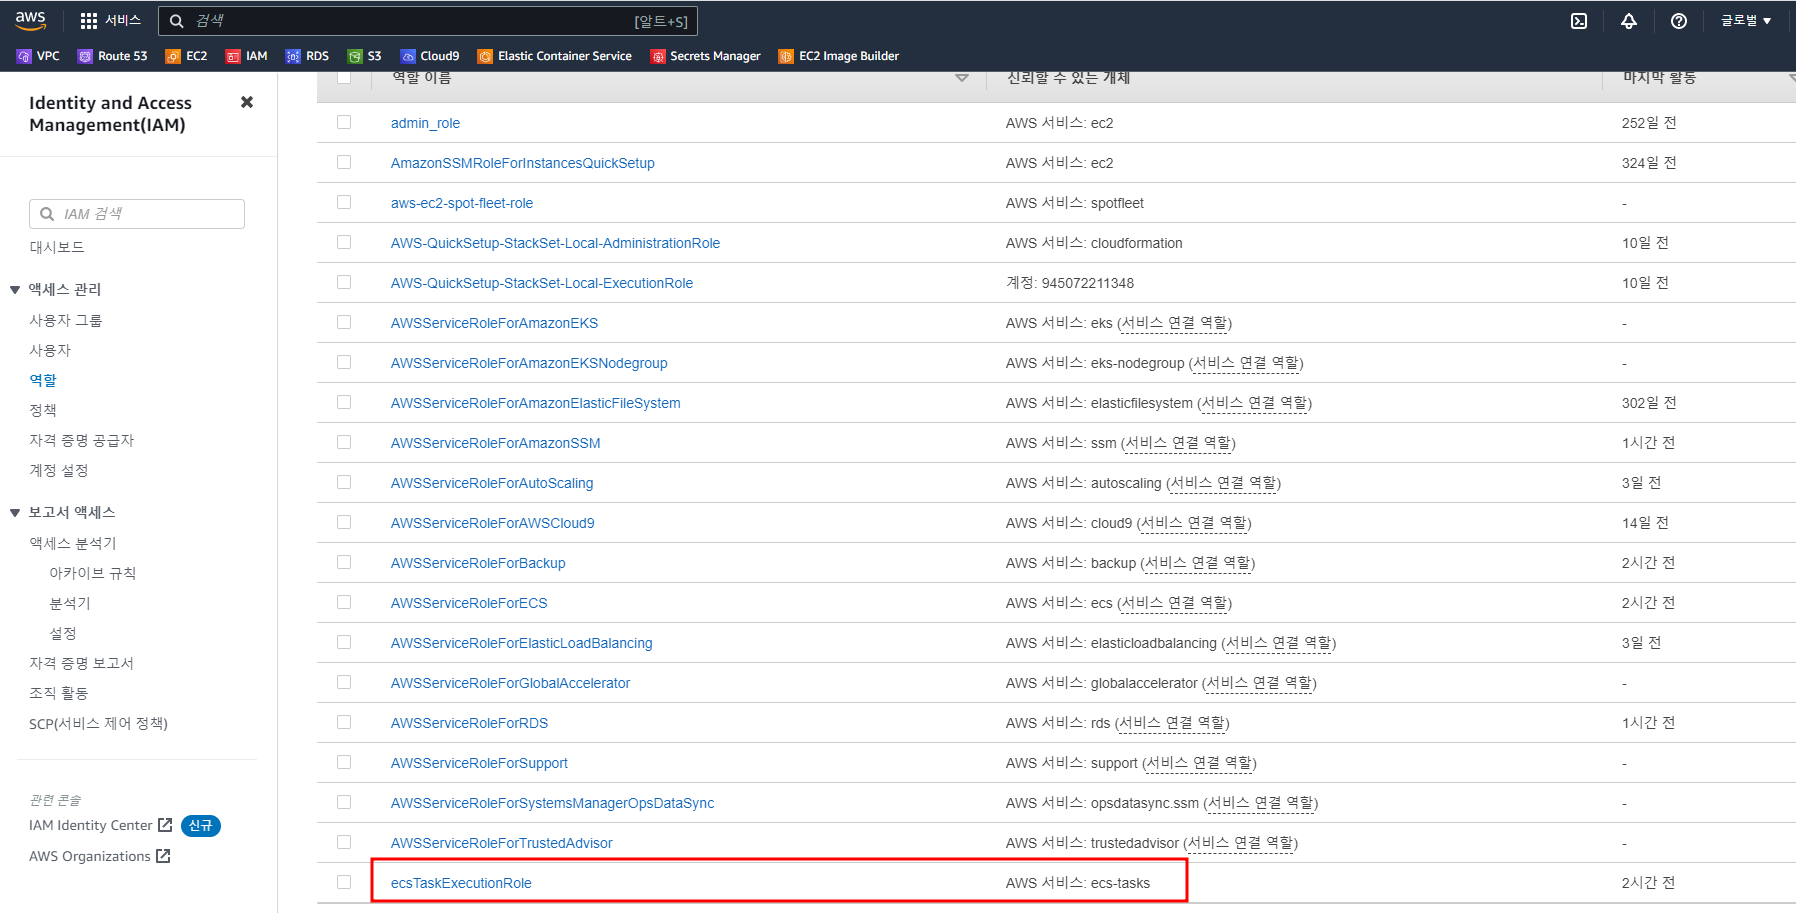
Task: Open the AWSServiceRoleForAWSCloud9 link
Action: [x=493, y=523]
